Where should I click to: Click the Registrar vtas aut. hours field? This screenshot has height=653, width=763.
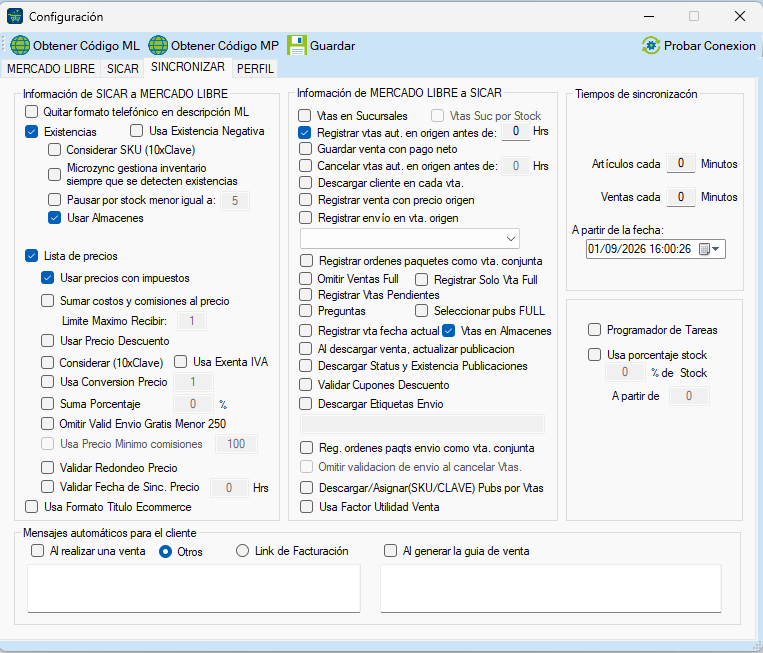tap(515, 131)
